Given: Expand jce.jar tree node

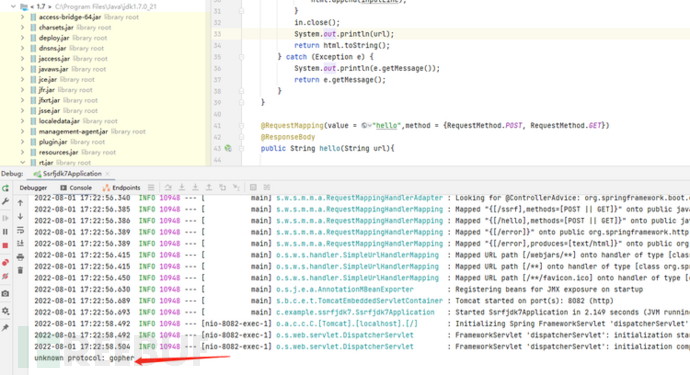Looking at the screenshot, I should tap(22, 80).
